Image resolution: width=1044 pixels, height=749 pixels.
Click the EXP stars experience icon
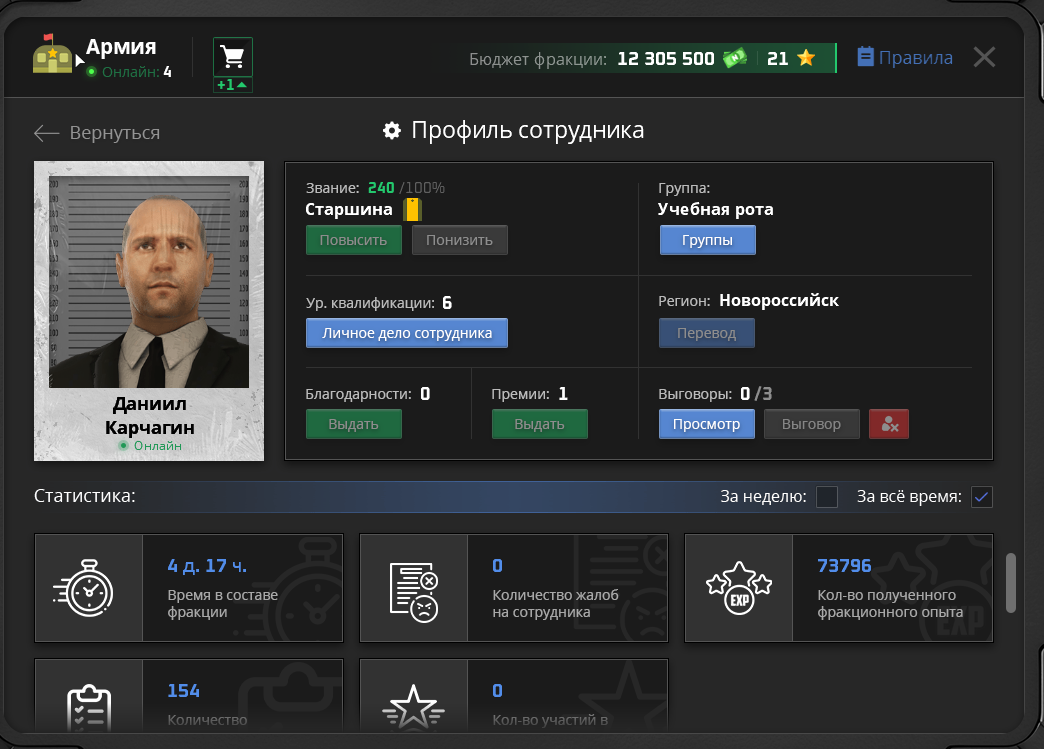(x=738, y=588)
